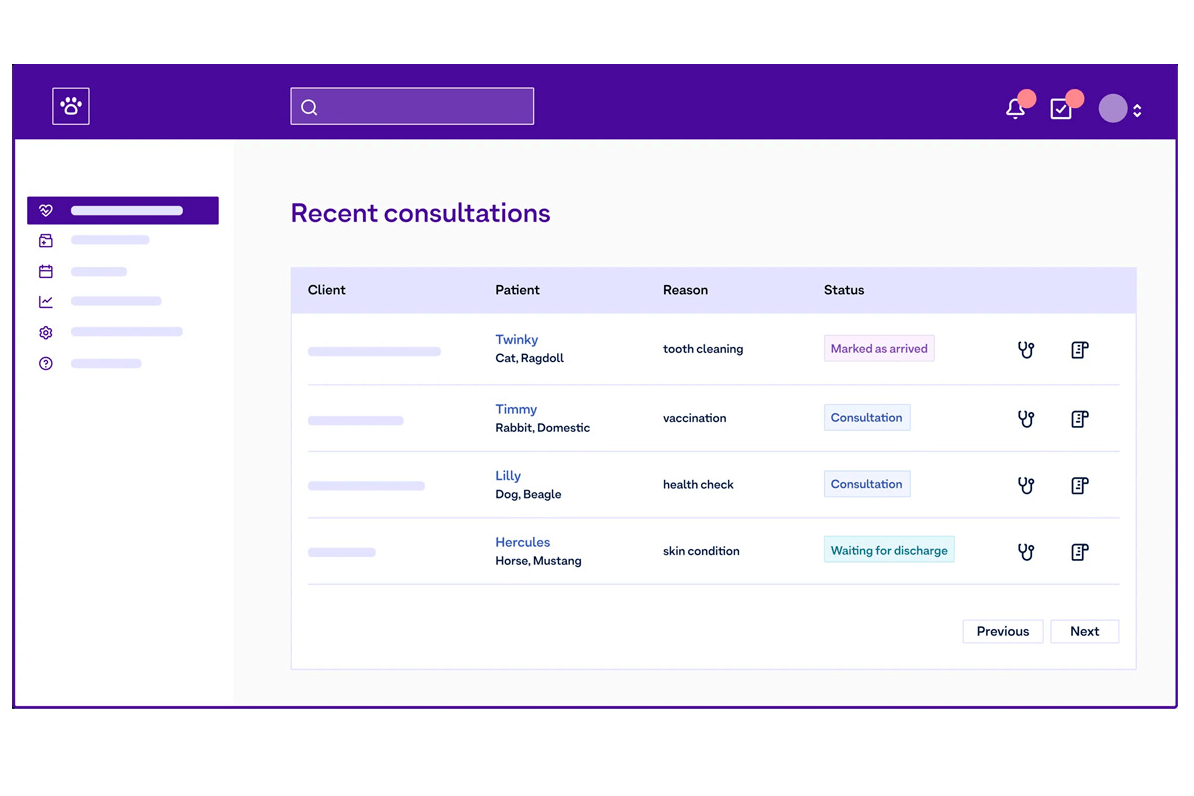Open the notes icon for Twinky

tap(1079, 350)
